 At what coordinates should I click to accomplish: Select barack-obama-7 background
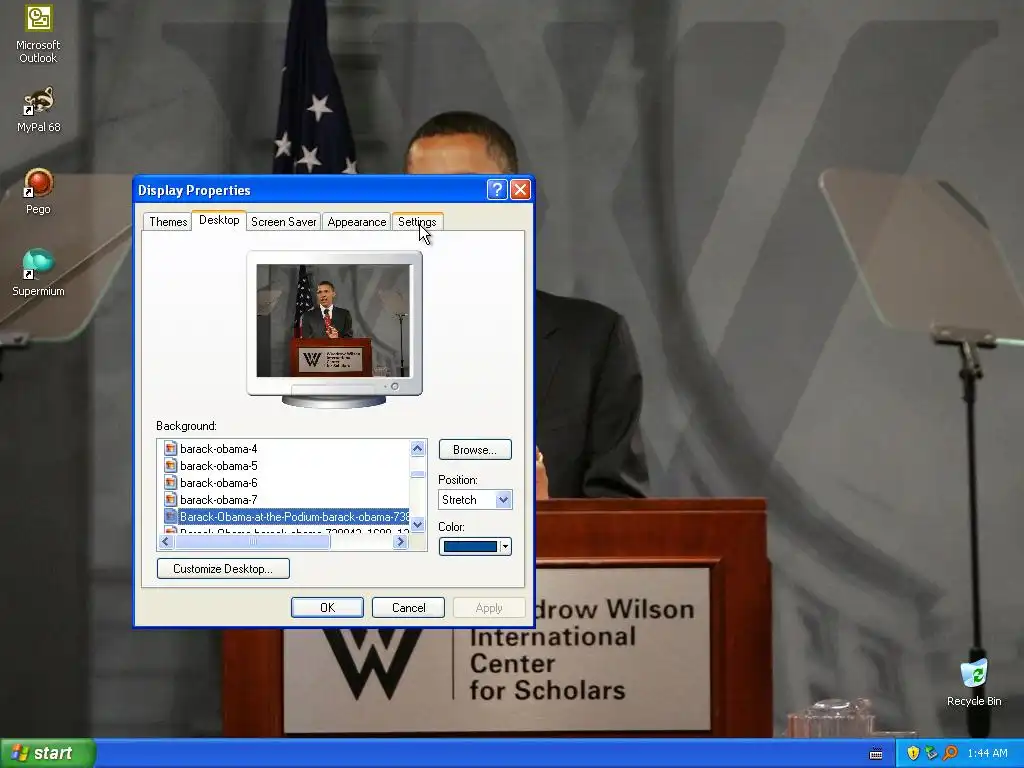tap(218, 500)
